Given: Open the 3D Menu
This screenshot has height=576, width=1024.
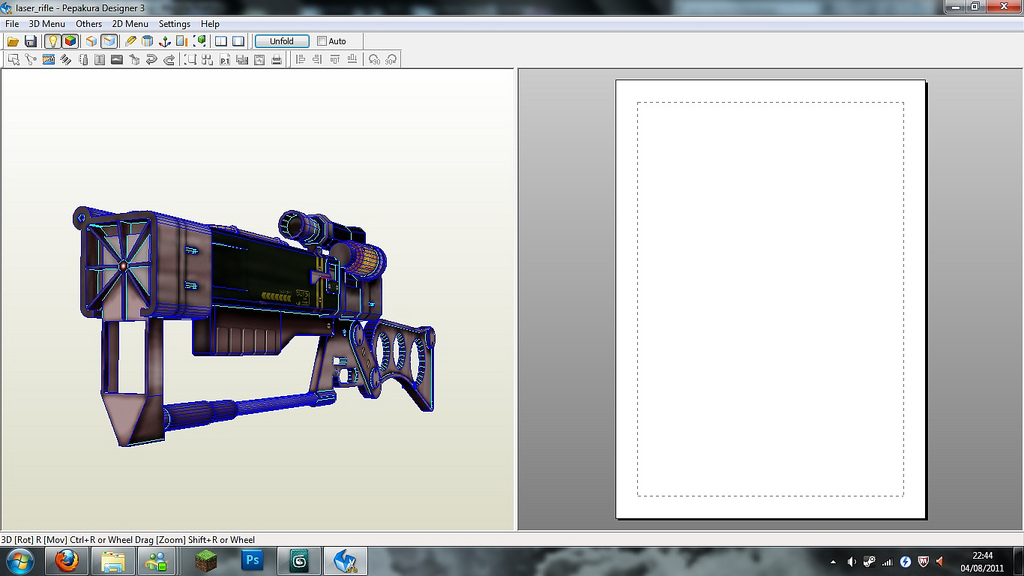Looking at the screenshot, I should pos(47,24).
